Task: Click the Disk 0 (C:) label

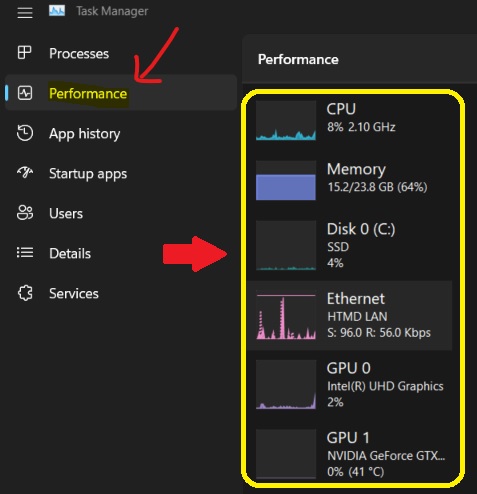Action: 361,229
